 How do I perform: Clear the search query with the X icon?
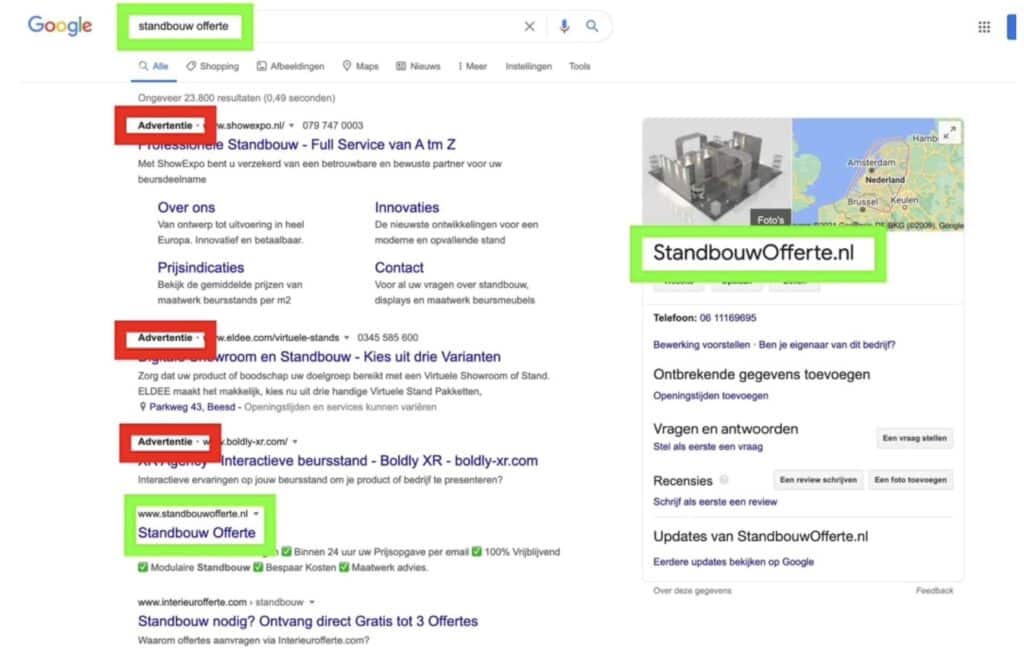[x=530, y=26]
